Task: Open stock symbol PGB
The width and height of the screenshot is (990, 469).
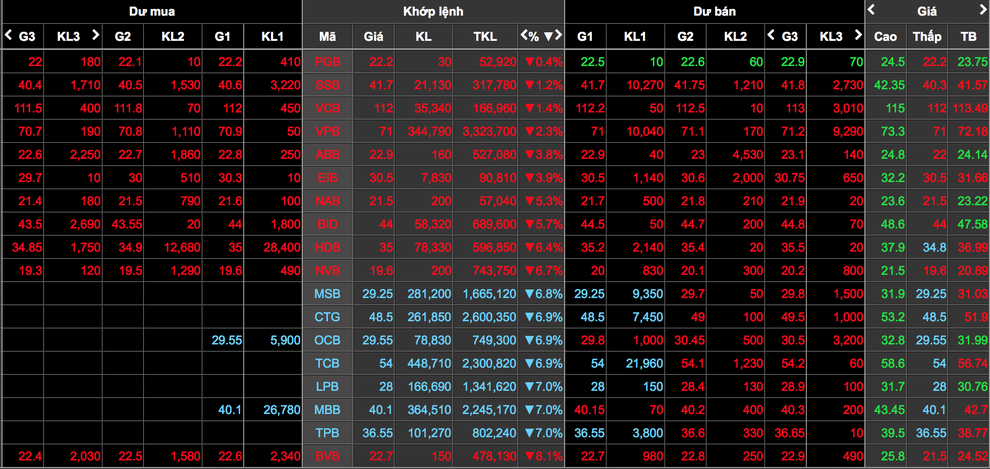Action: (x=327, y=61)
